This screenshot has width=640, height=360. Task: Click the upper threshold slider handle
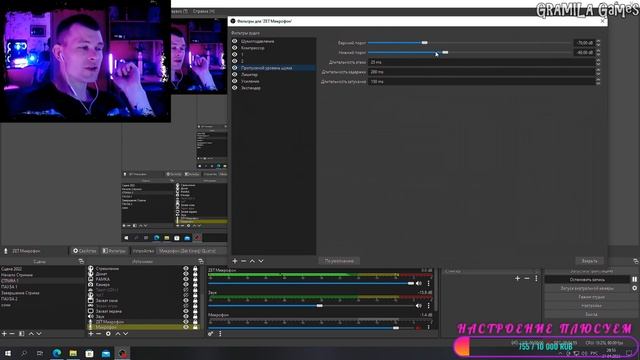click(x=424, y=42)
